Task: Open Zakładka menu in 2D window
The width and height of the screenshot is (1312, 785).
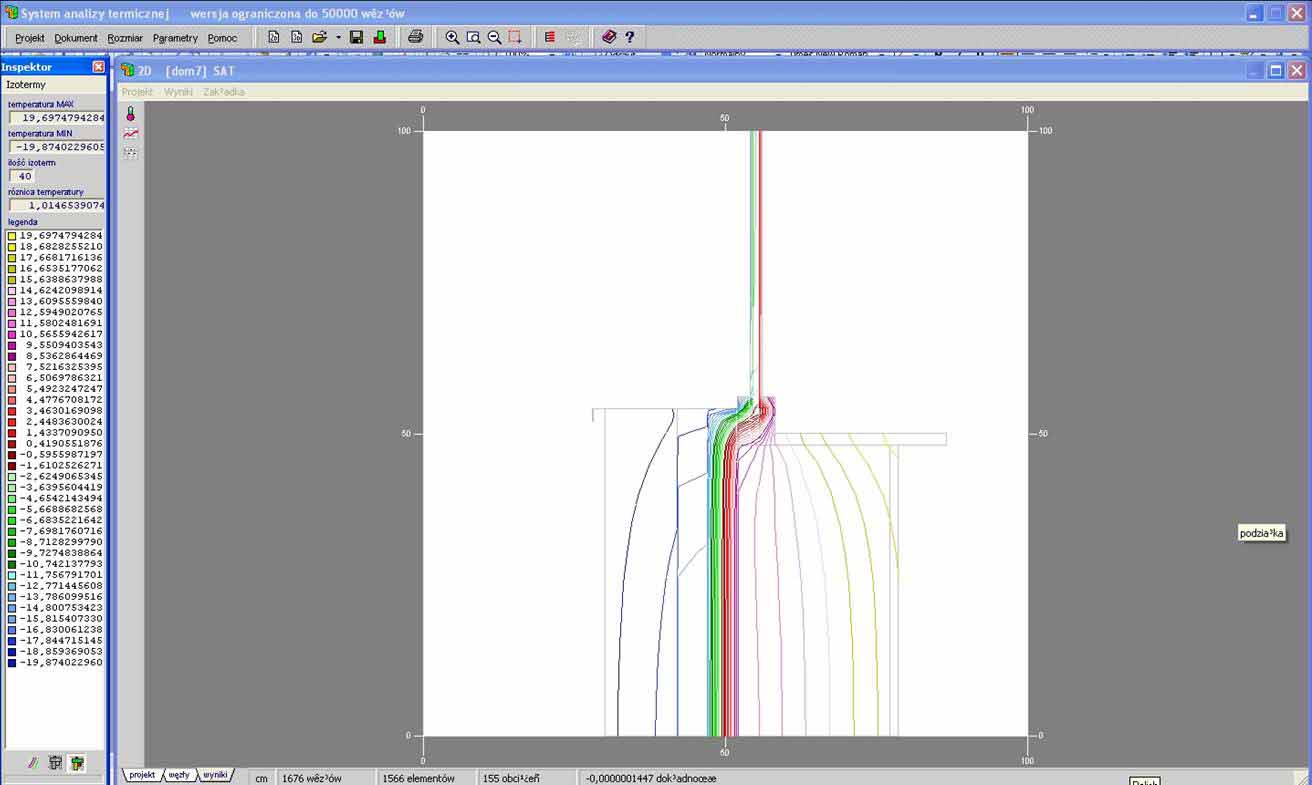Action: pyautogui.click(x=223, y=92)
